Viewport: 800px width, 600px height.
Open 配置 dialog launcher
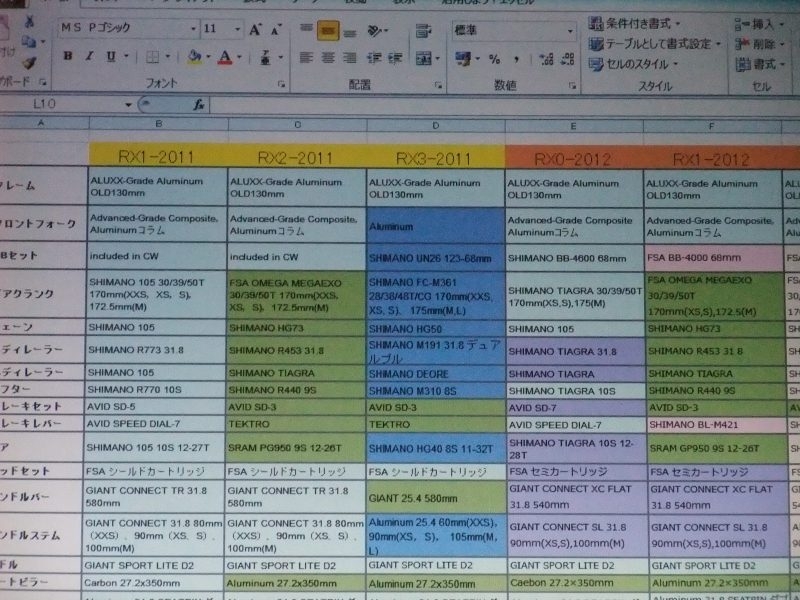pos(438,85)
